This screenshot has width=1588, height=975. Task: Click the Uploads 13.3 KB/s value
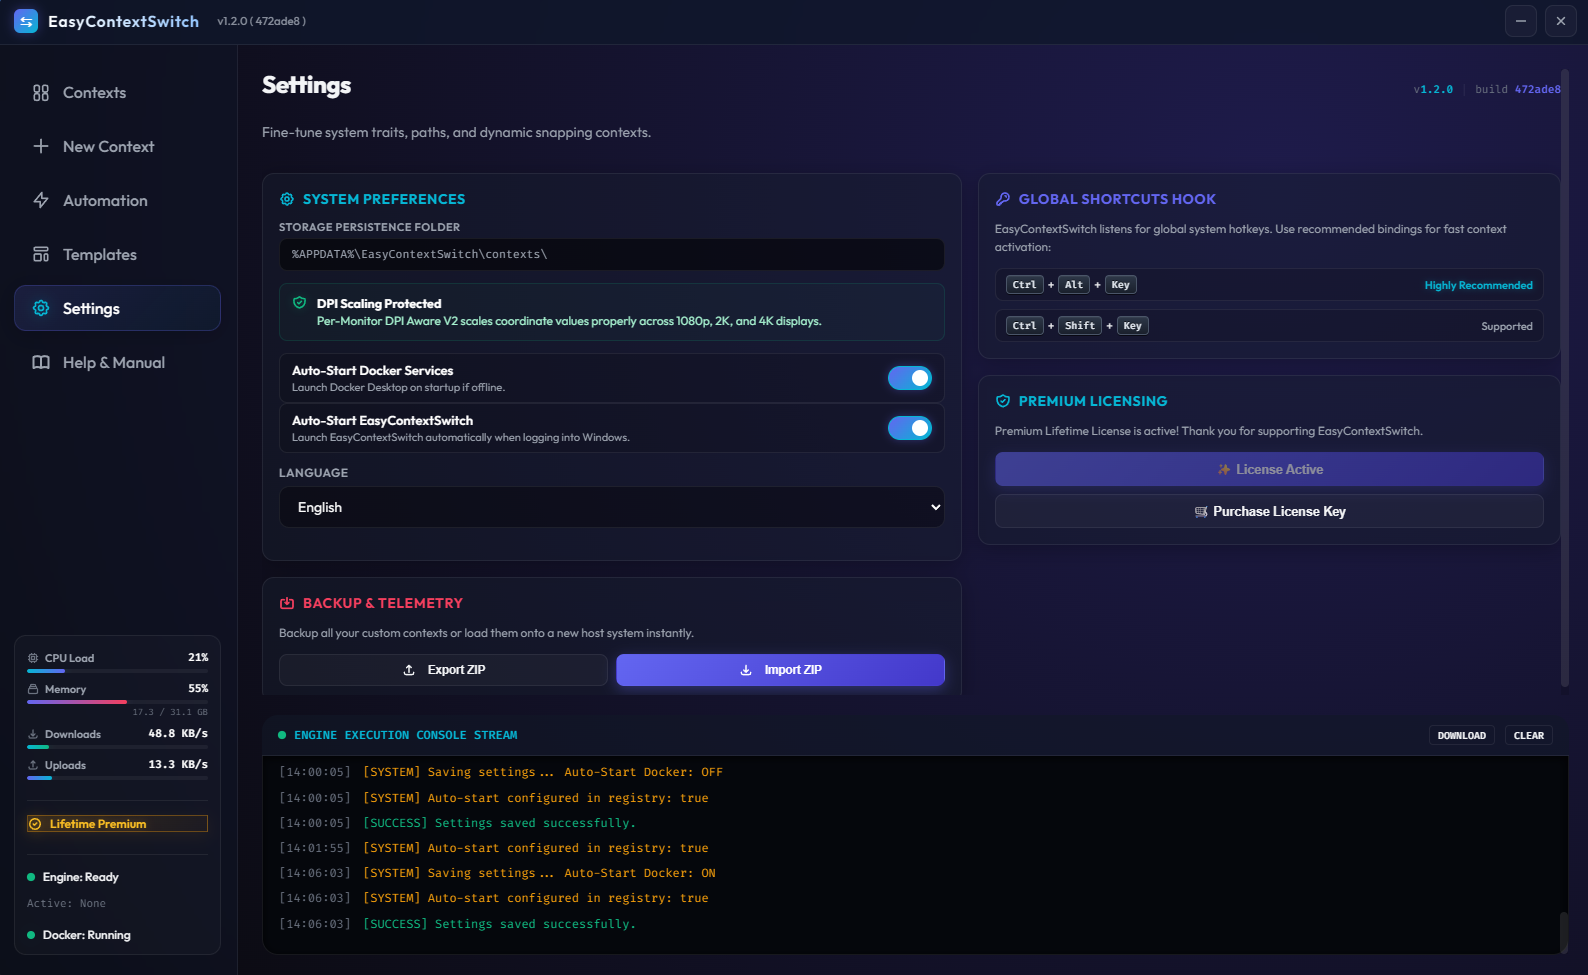178,764
